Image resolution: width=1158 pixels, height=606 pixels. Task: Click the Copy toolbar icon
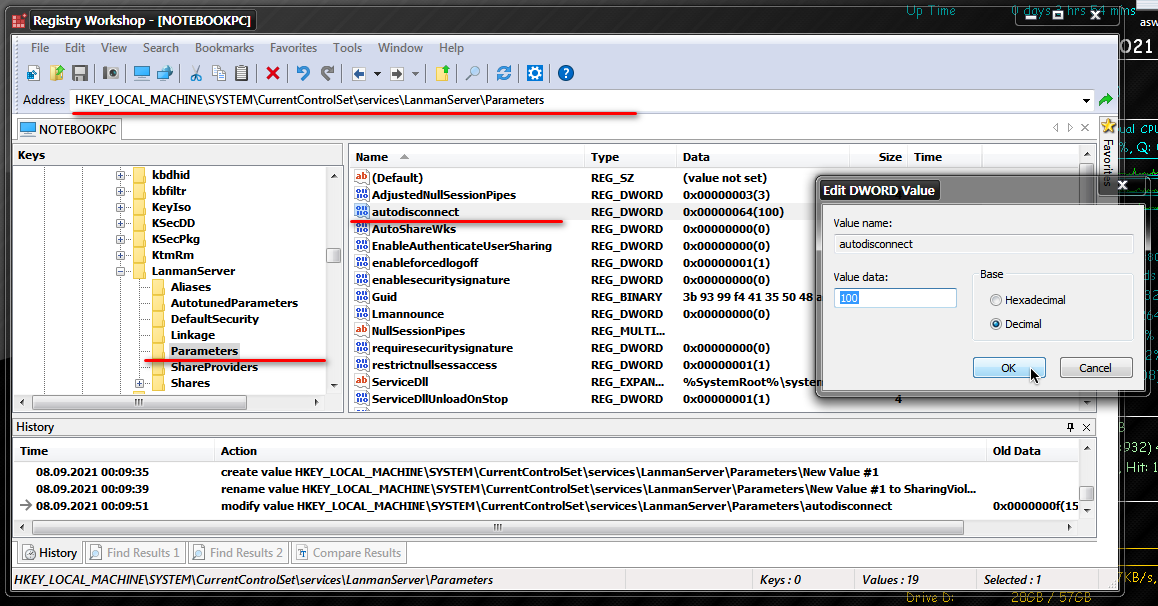coord(219,73)
